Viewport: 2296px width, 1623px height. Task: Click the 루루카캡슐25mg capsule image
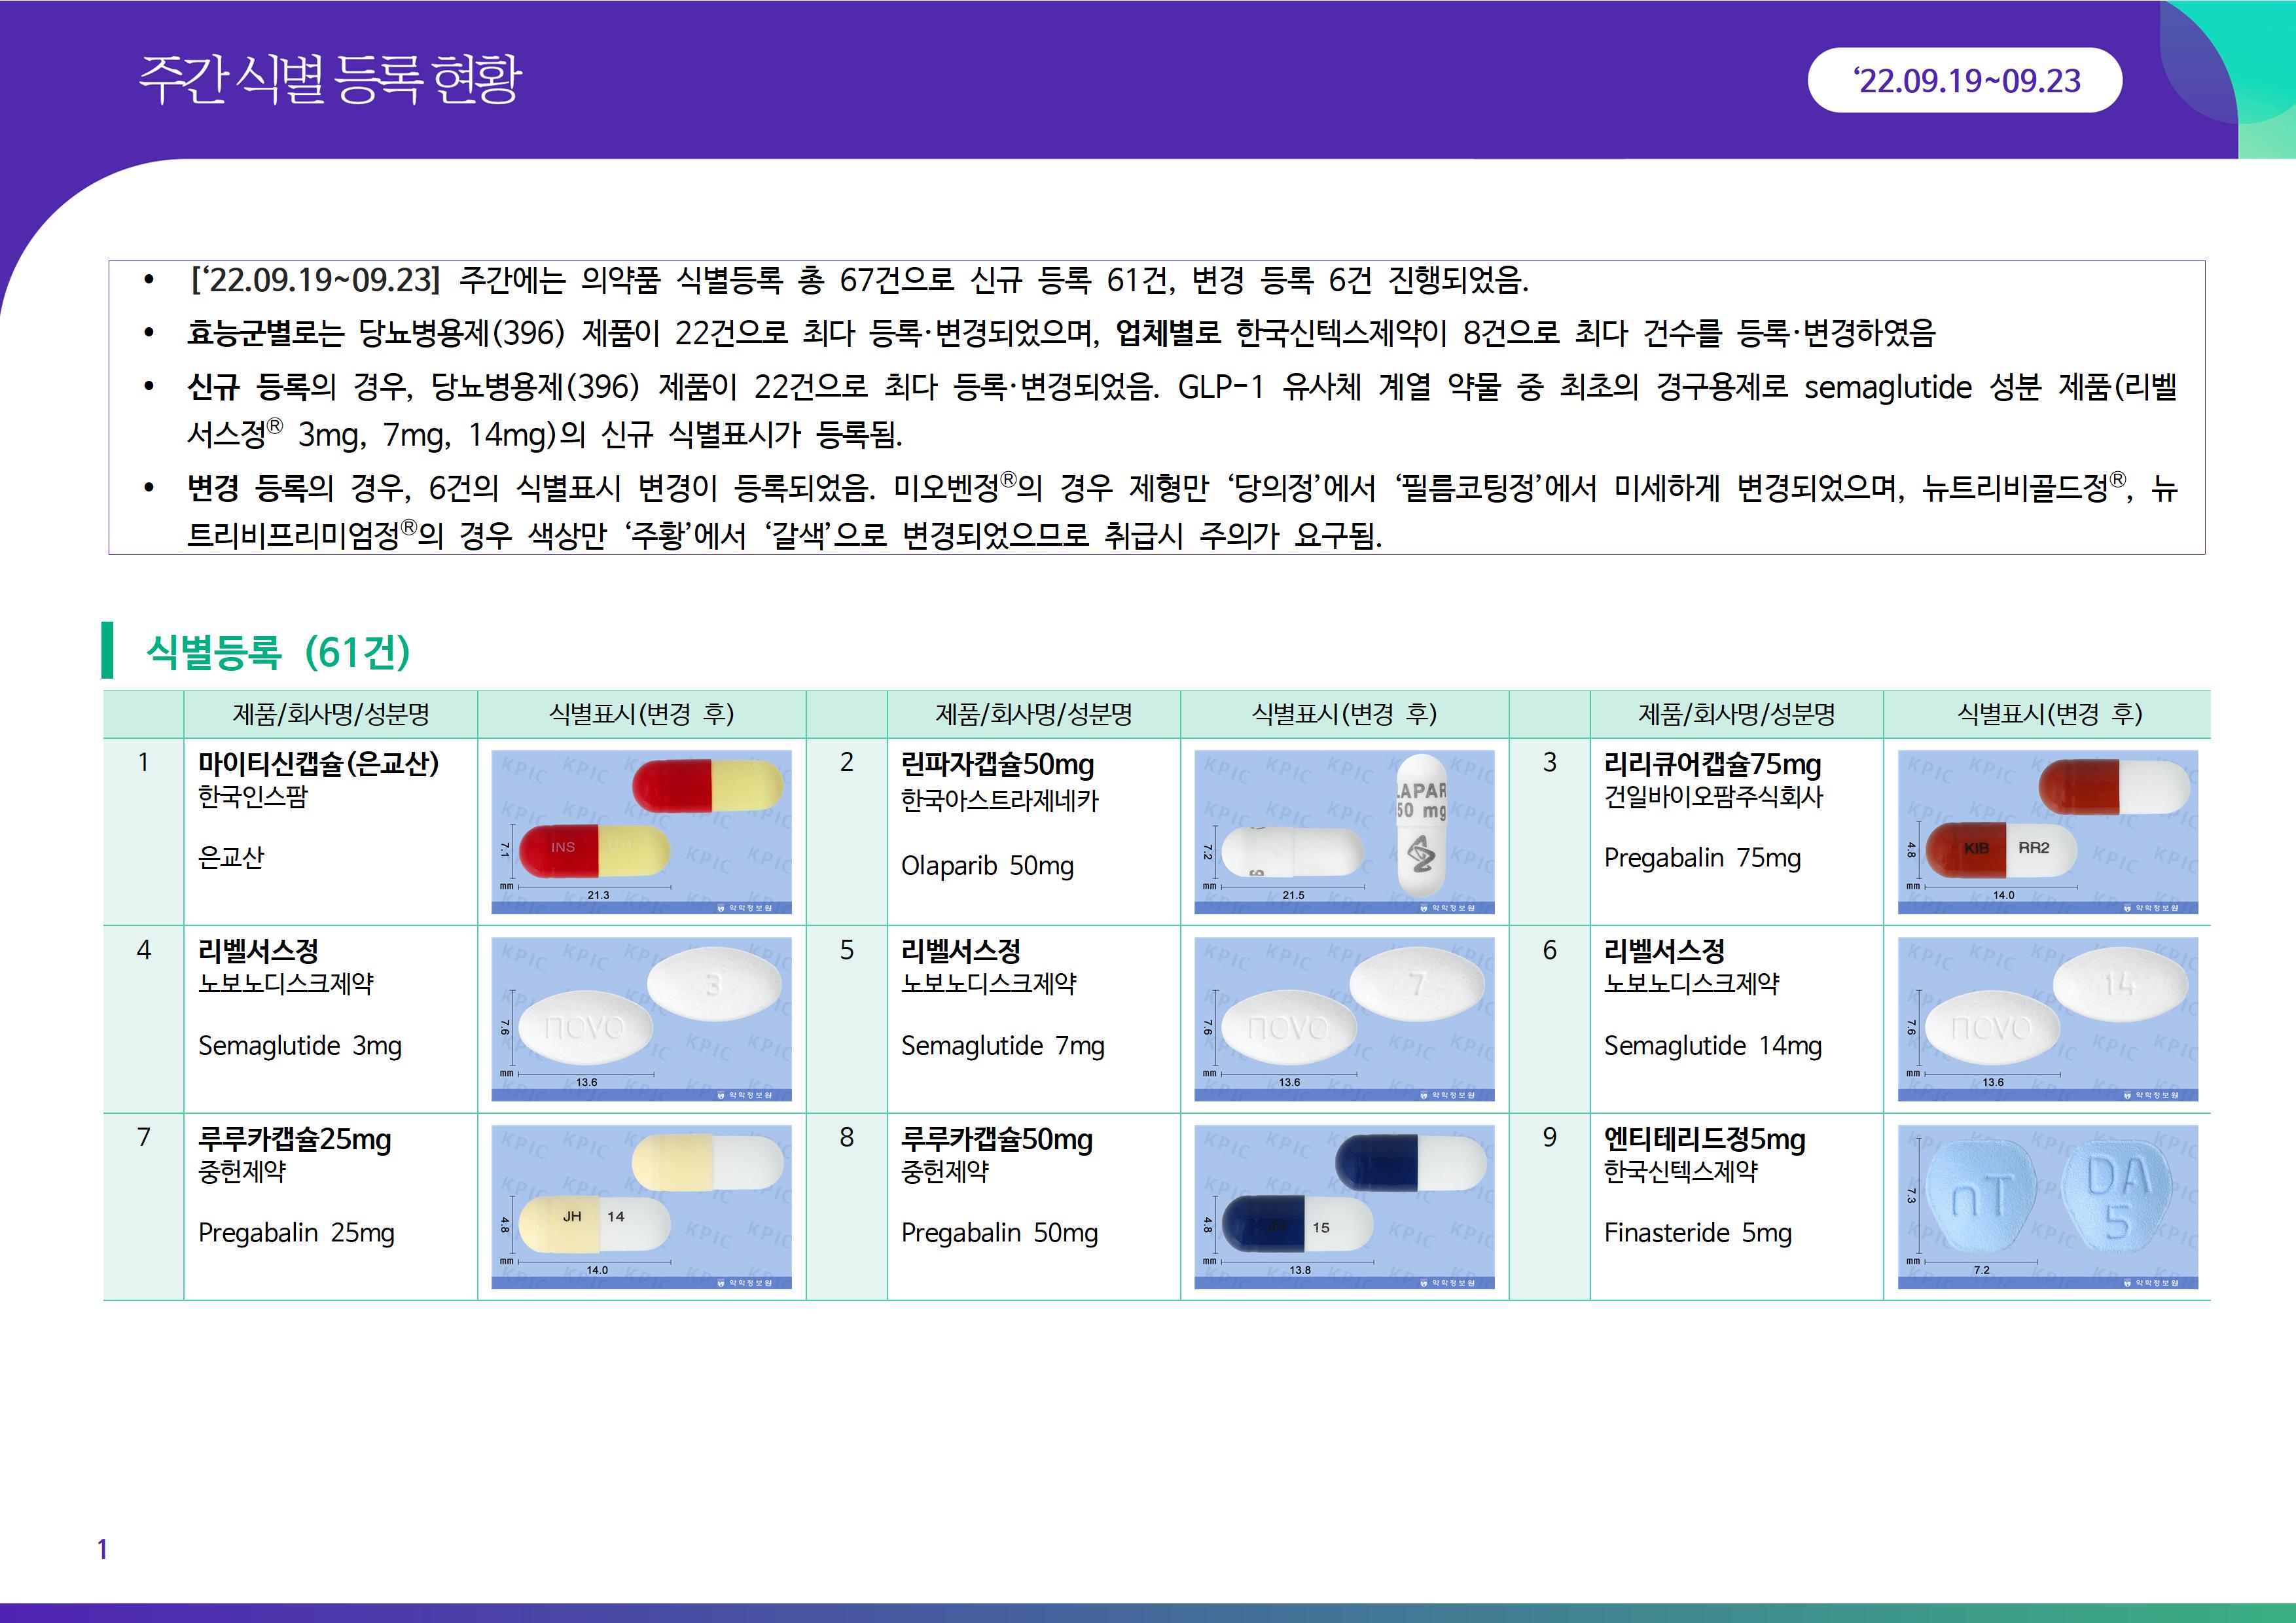click(641, 1206)
